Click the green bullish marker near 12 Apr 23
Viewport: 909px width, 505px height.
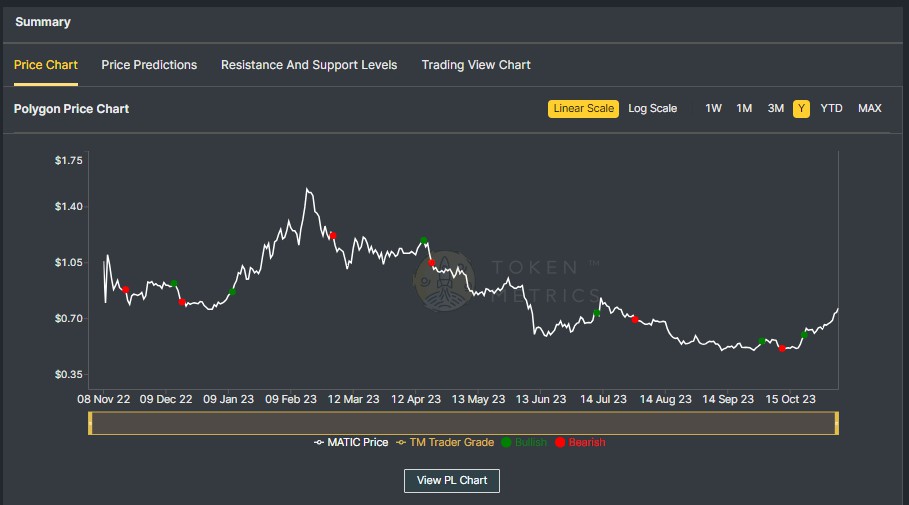(424, 241)
